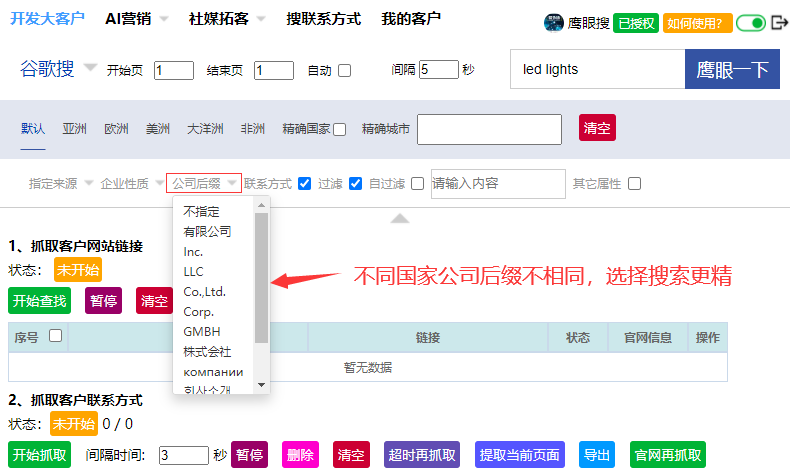This screenshot has height=474, width=790.
Task: Click the led lights search field
Action: (x=596, y=70)
